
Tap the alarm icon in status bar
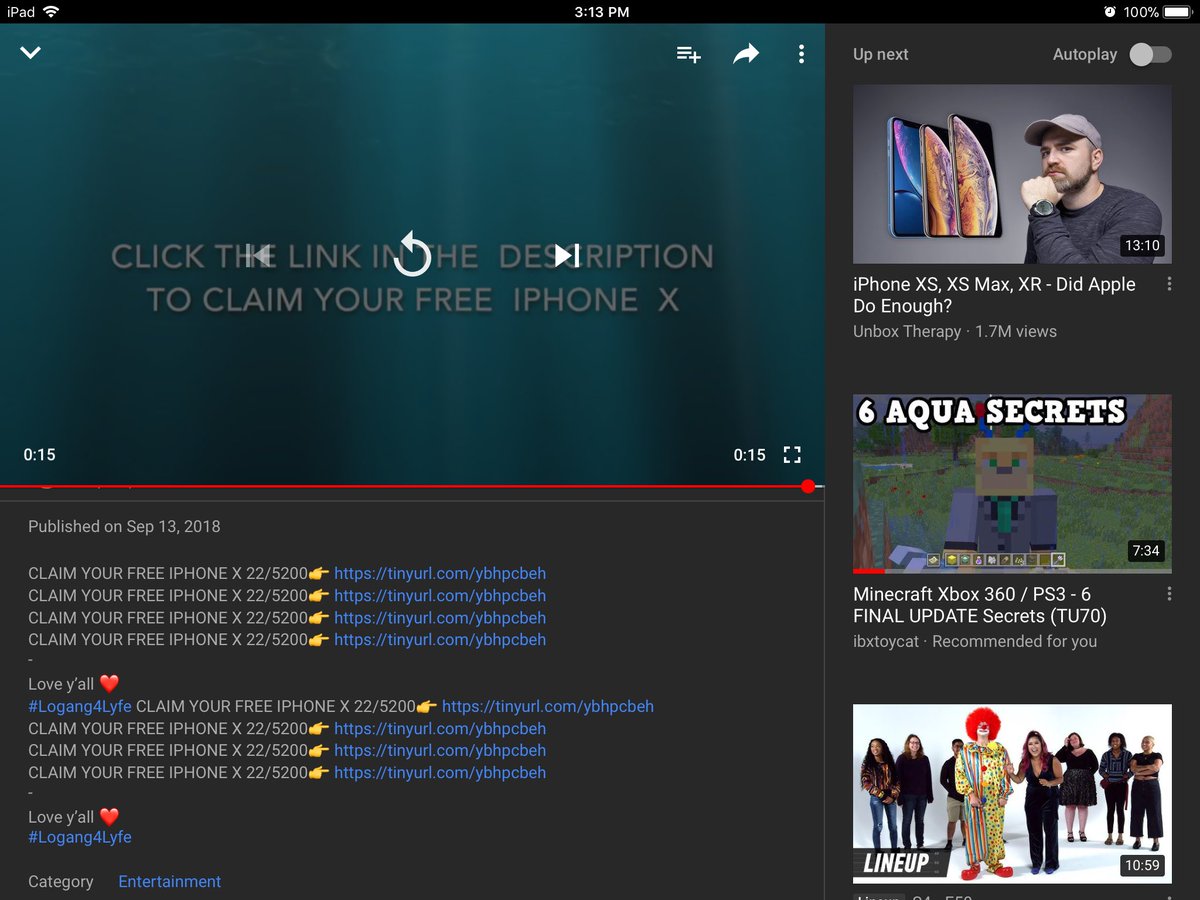(x=1110, y=12)
